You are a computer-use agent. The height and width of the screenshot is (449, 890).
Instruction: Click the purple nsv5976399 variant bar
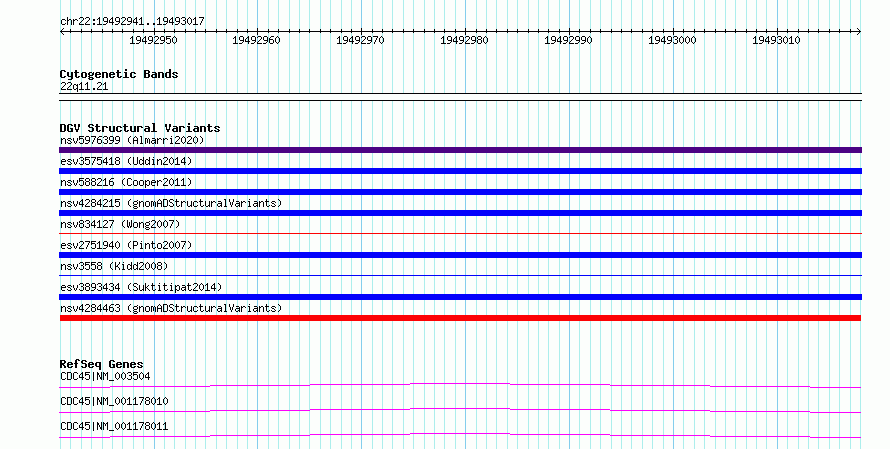(x=460, y=150)
